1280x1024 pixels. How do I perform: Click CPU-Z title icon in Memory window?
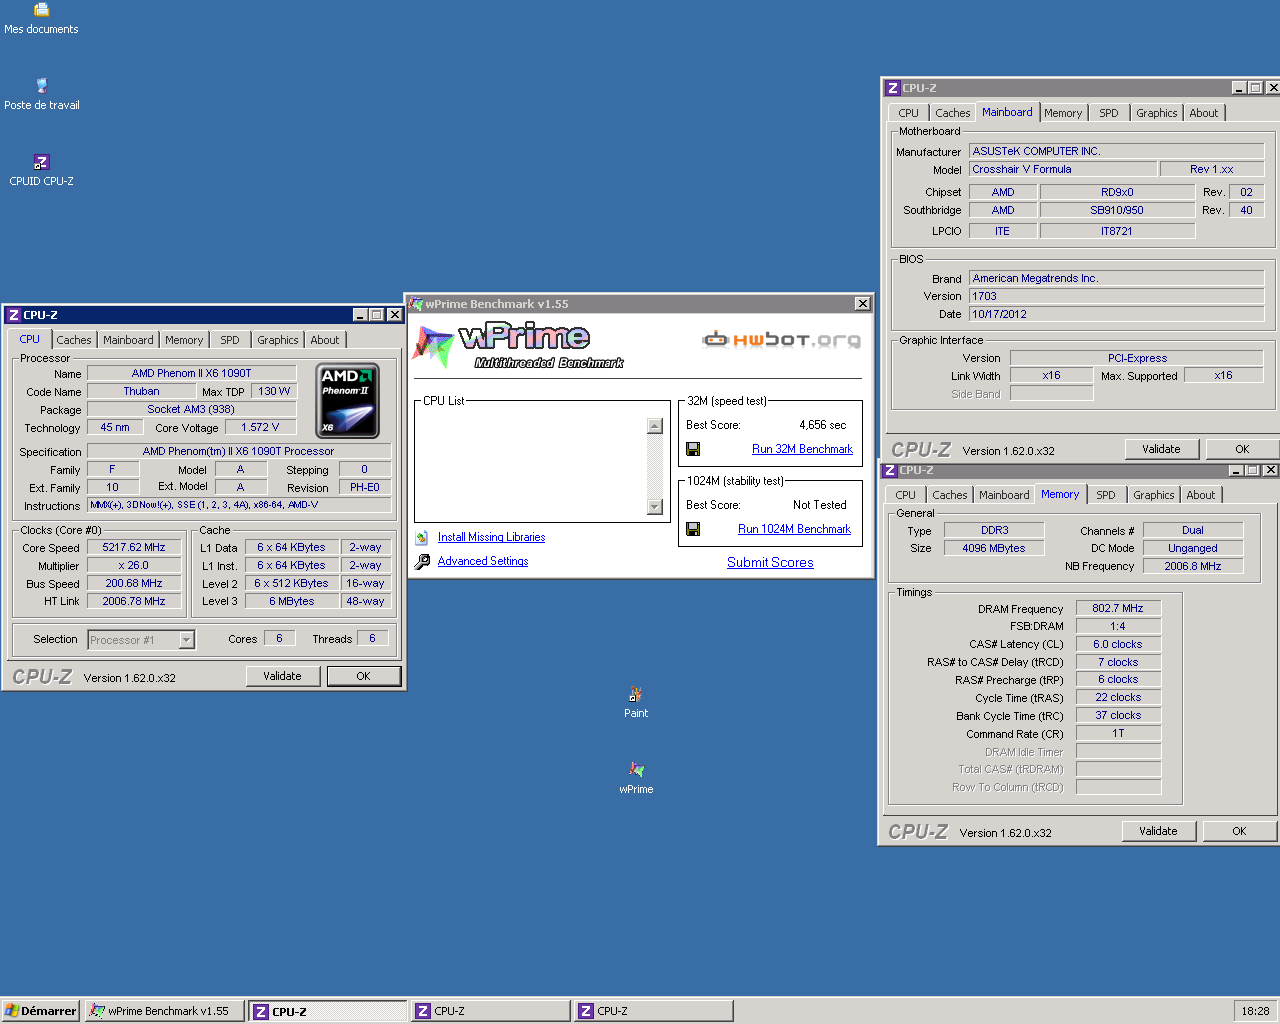point(890,470)
